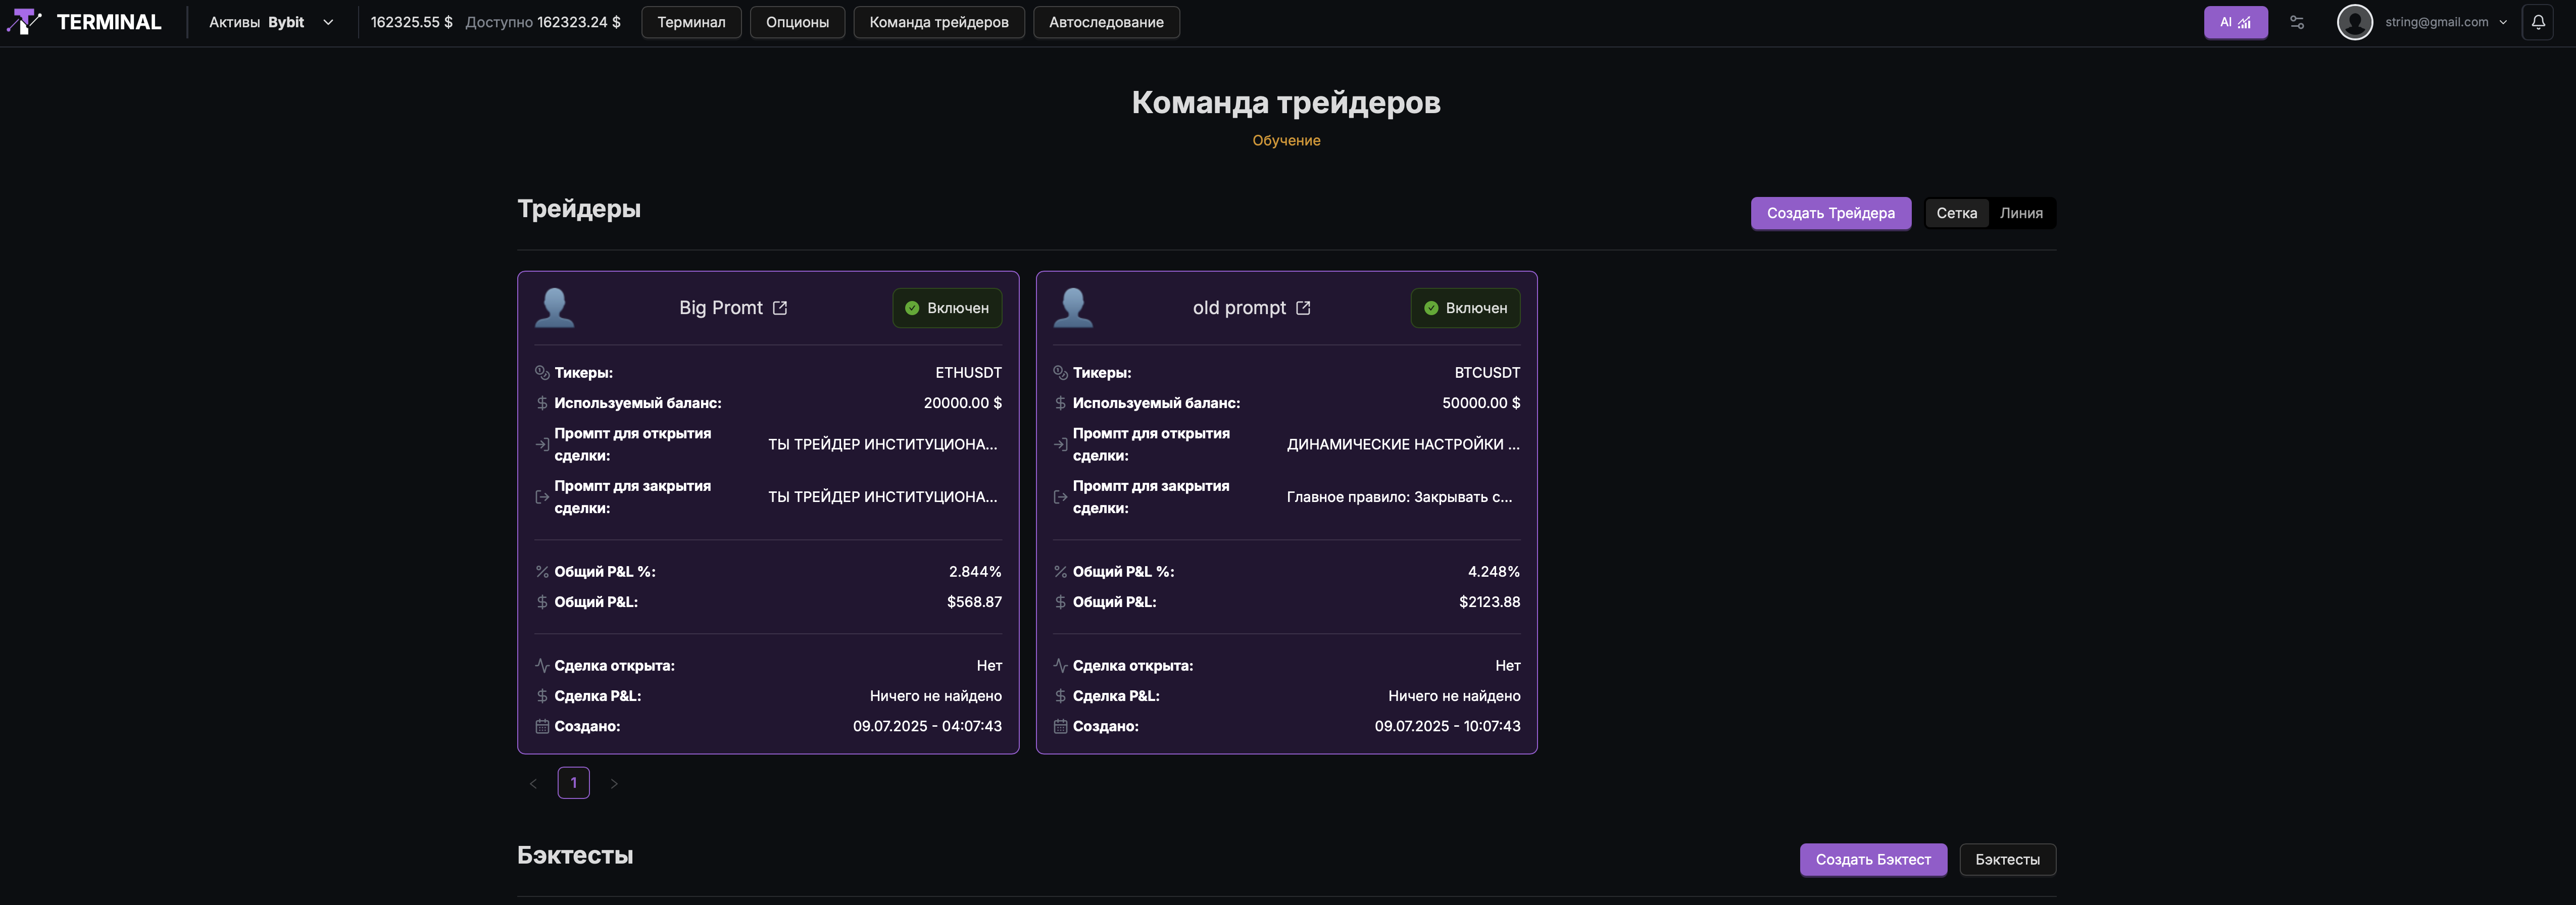
Task: Open external link beside Big Promt trader name
Action: (x=780, y=308)
